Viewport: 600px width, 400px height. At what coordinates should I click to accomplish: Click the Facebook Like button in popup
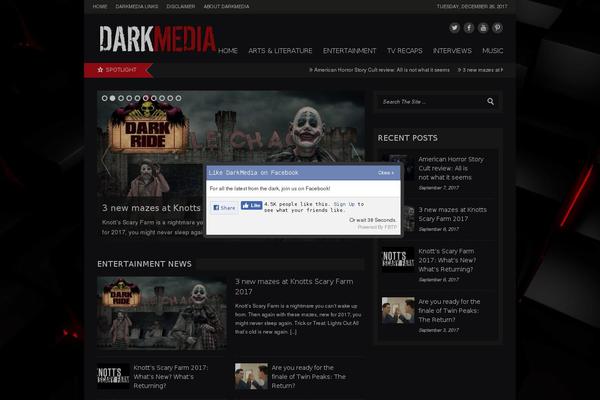(251, 206)
